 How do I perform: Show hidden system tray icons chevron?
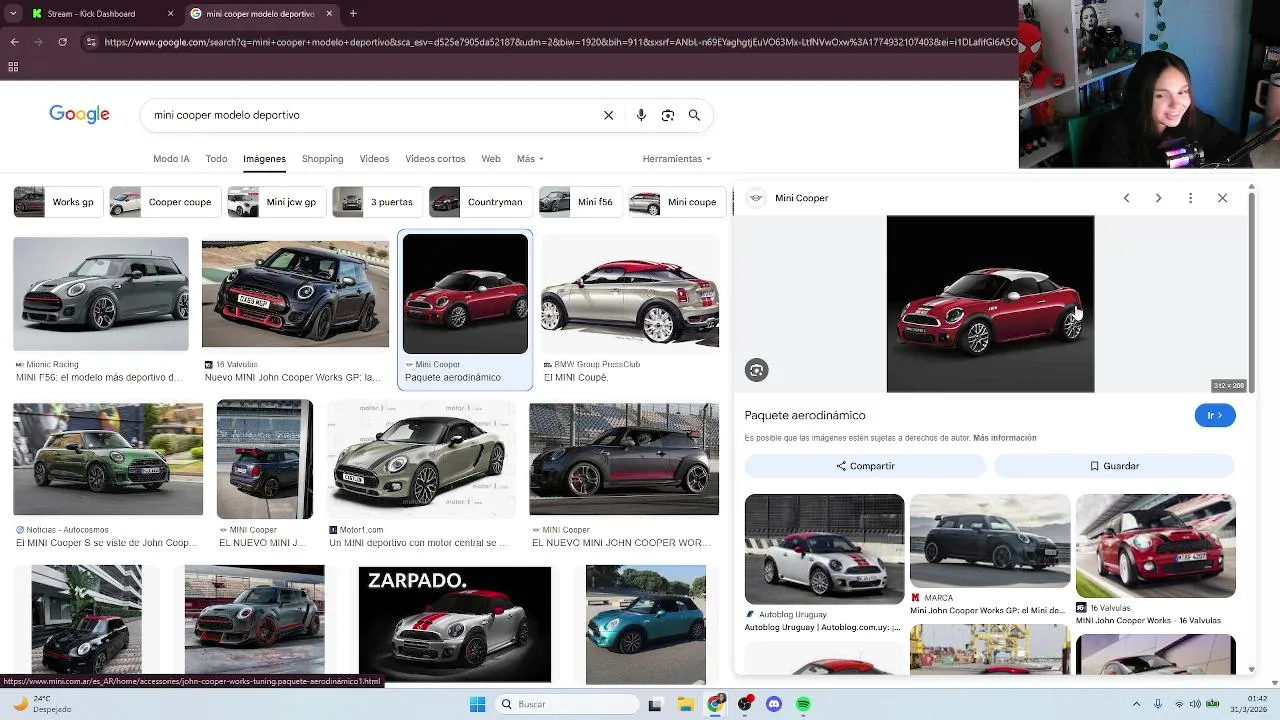[x=1136, y=704]
